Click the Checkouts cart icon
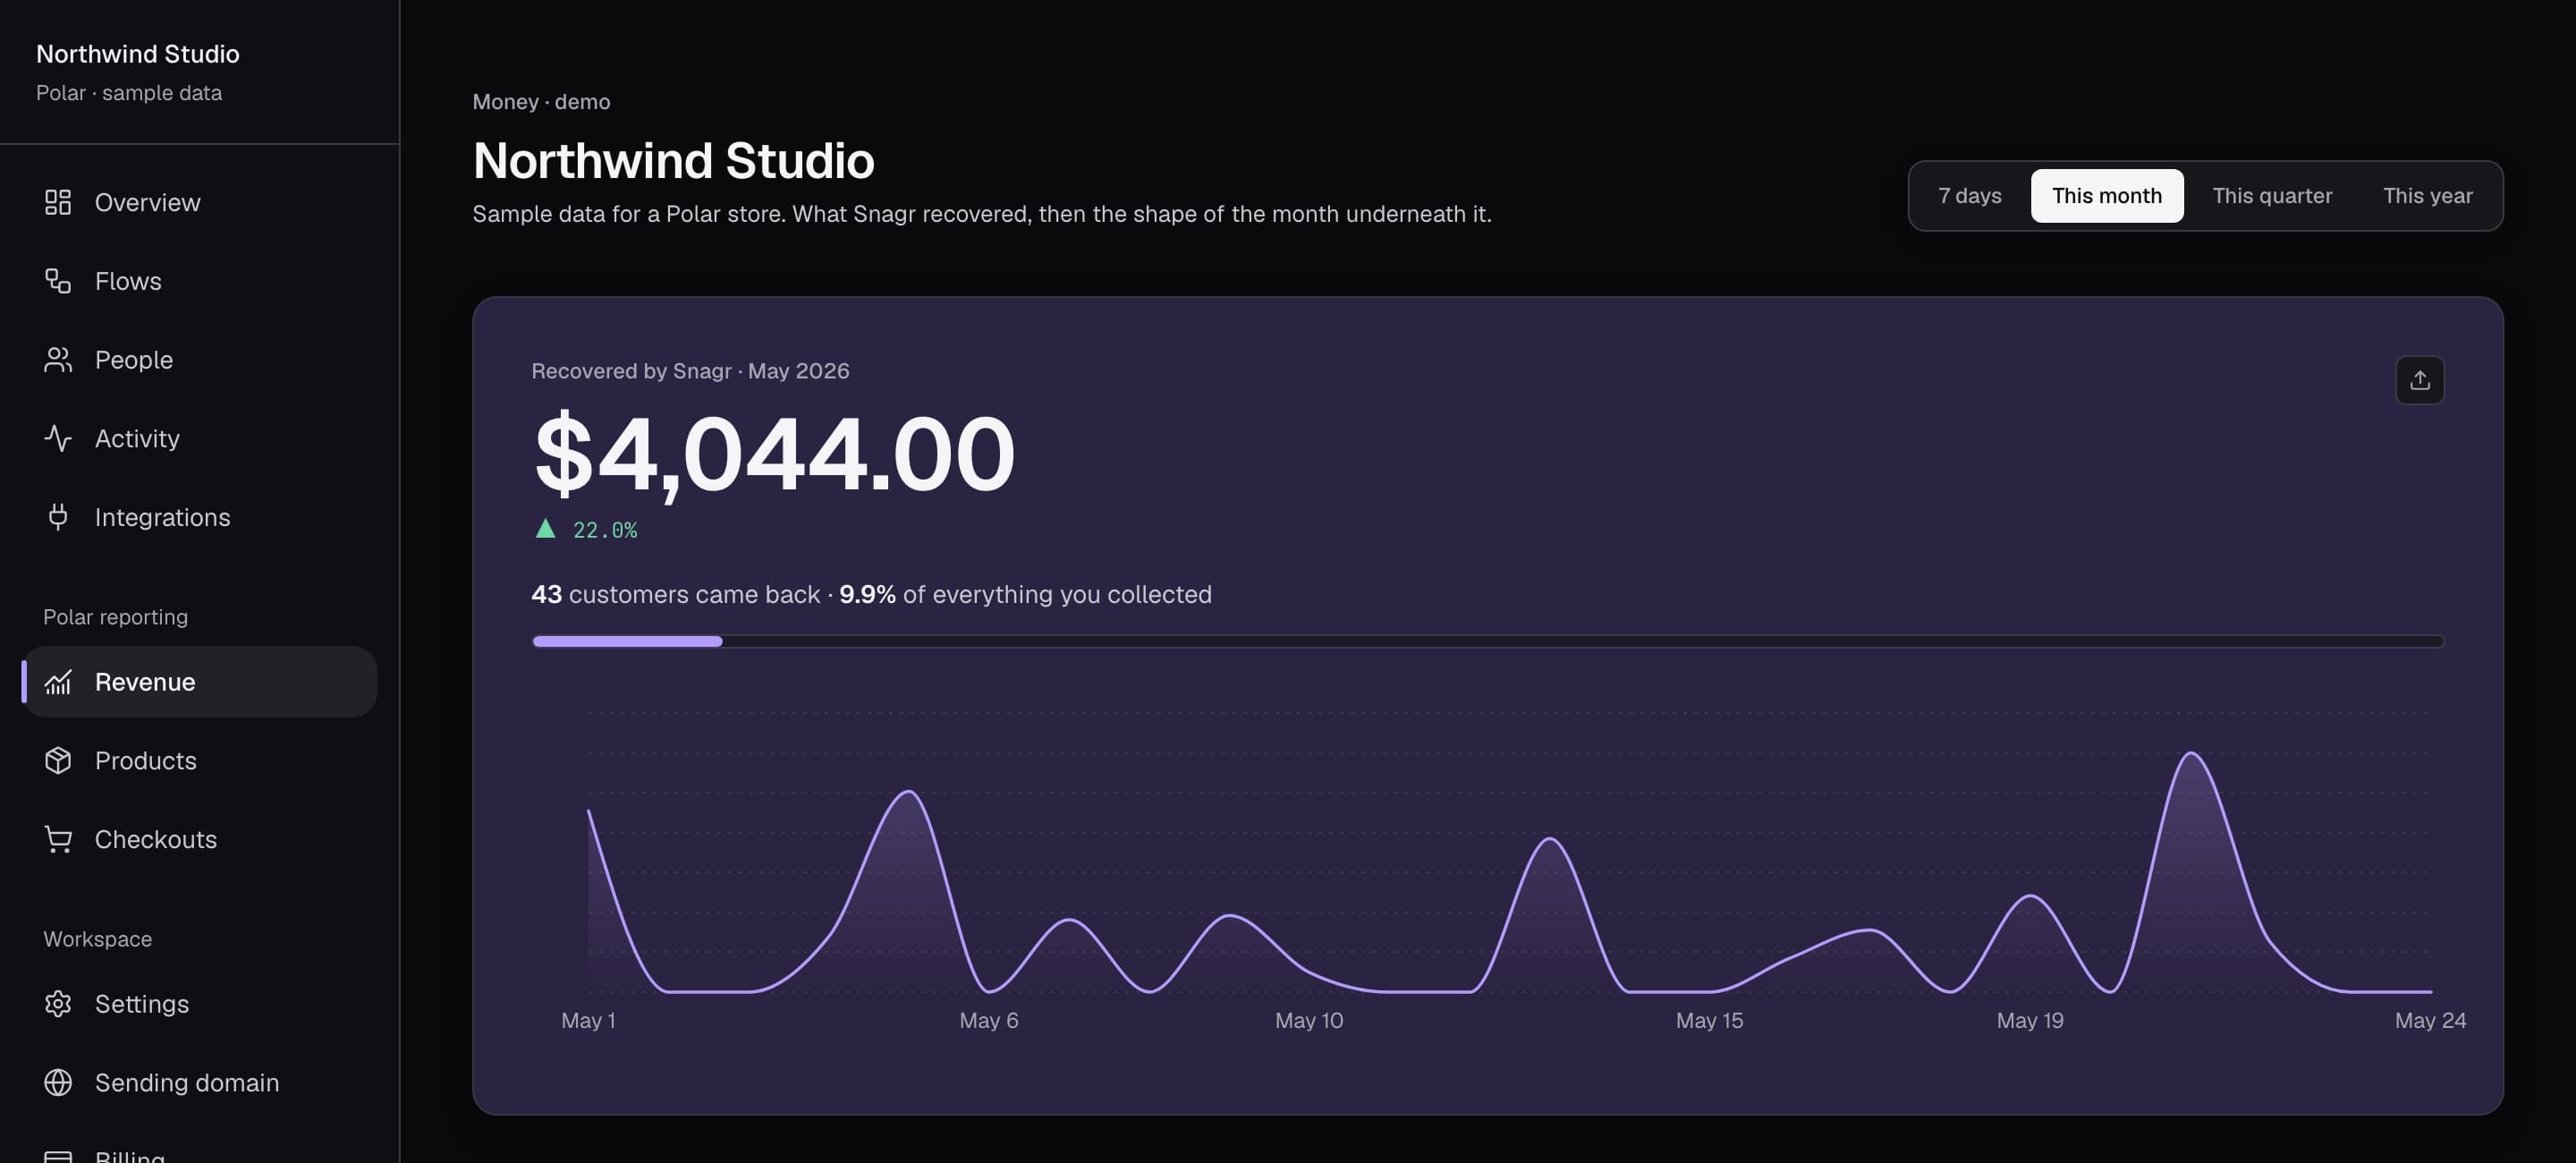The width and height of the screenshot is (2576, 1163). (x=58, y=839)
